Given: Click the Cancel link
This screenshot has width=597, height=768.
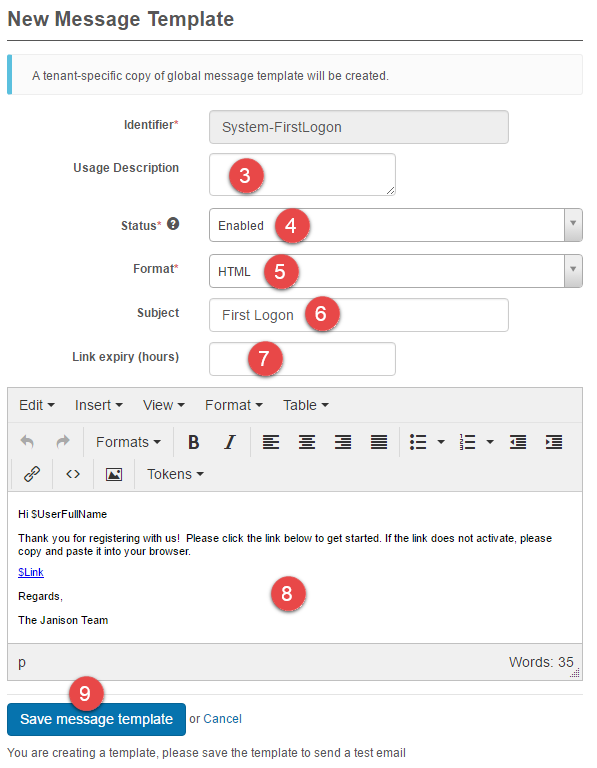Looking at the screenshot, I should point(222,719).
